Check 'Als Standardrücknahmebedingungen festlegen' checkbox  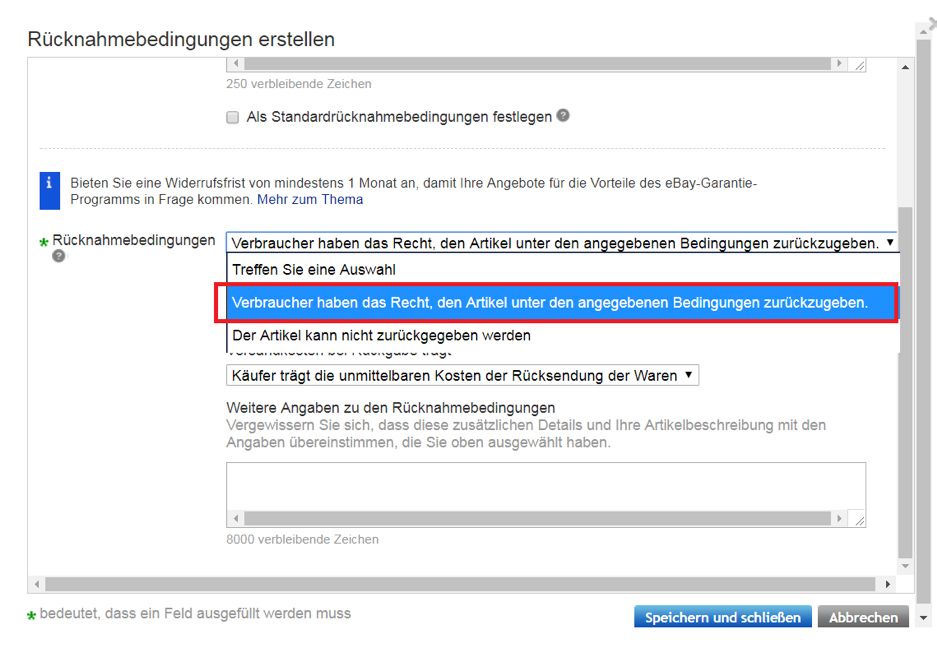[x=232, y=117]
